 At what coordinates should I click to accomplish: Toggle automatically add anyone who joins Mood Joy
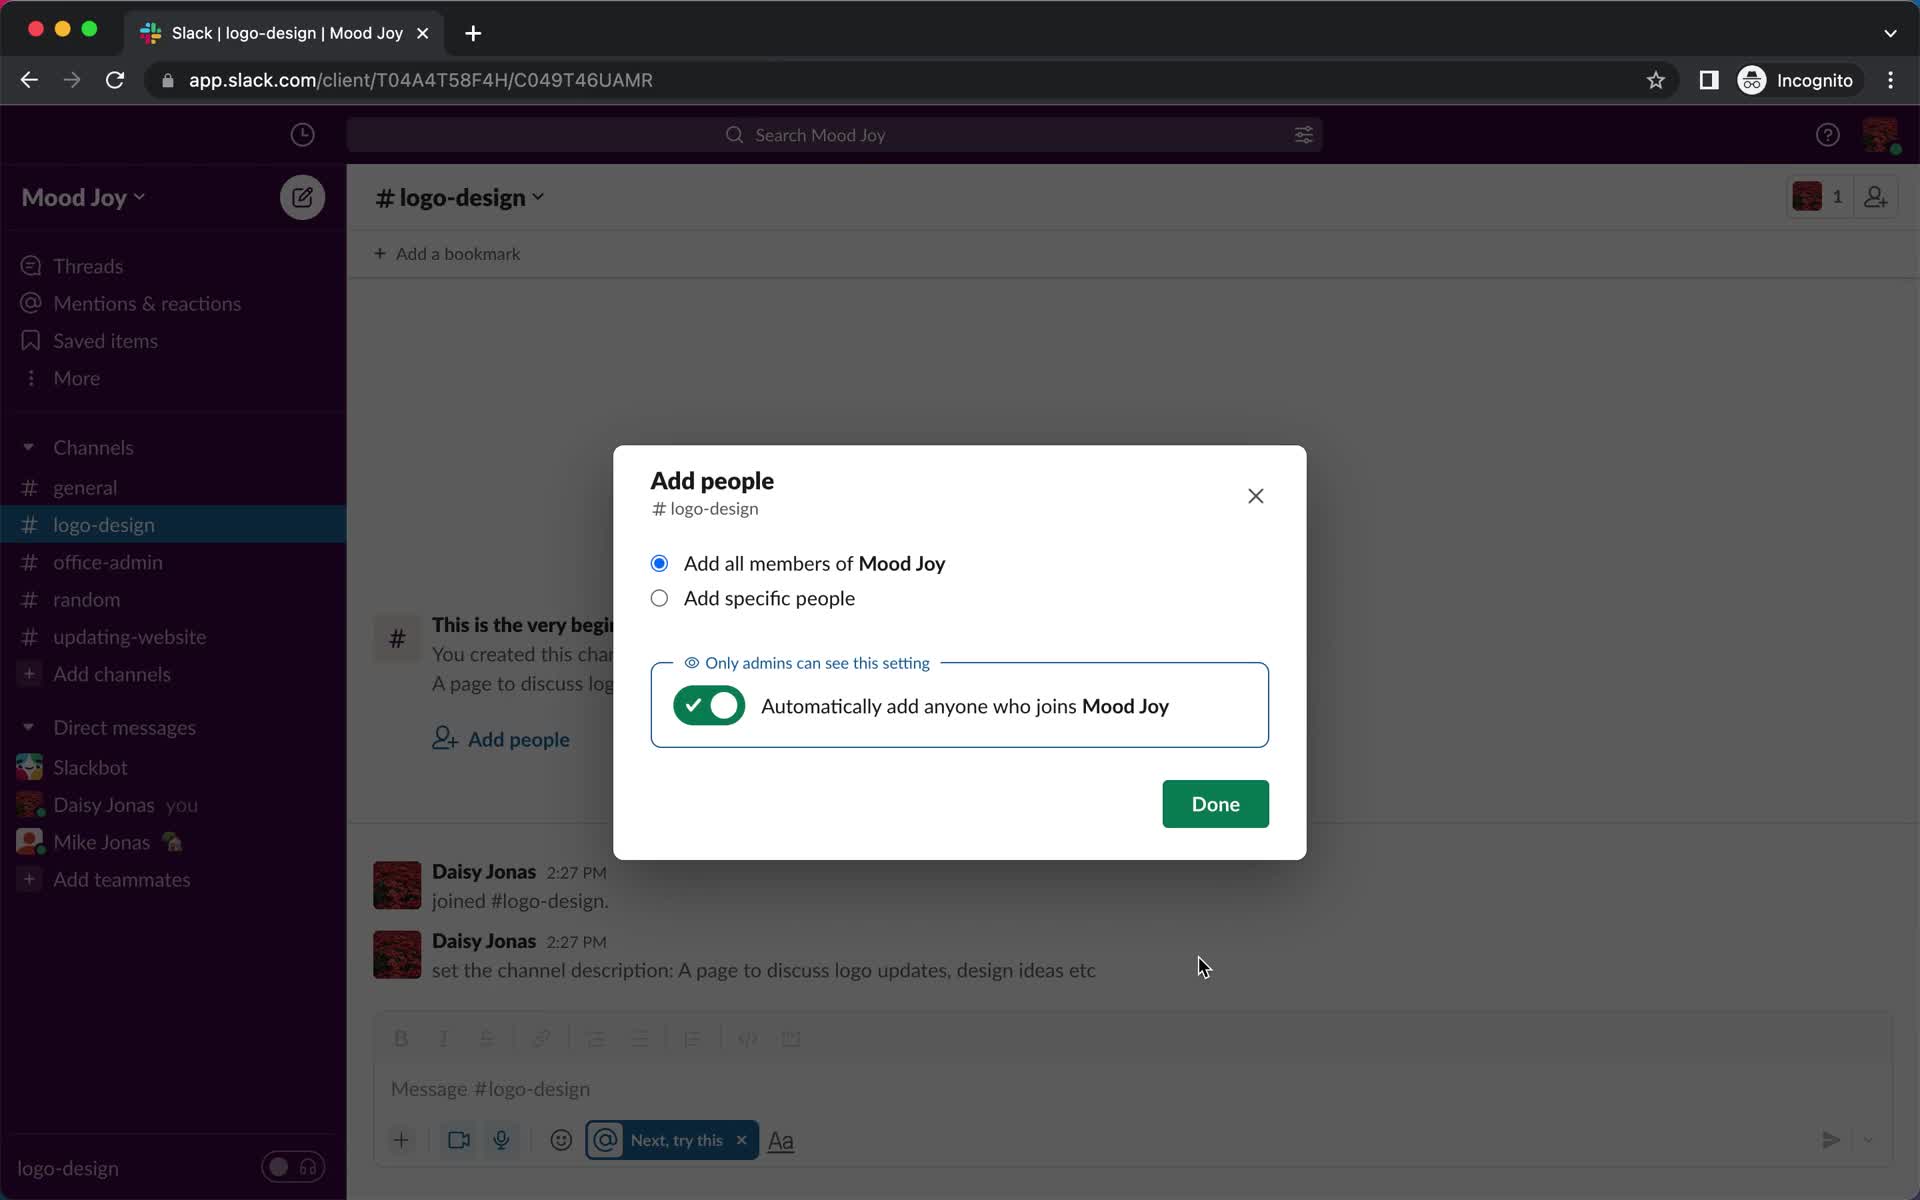(x=709, y=705)
